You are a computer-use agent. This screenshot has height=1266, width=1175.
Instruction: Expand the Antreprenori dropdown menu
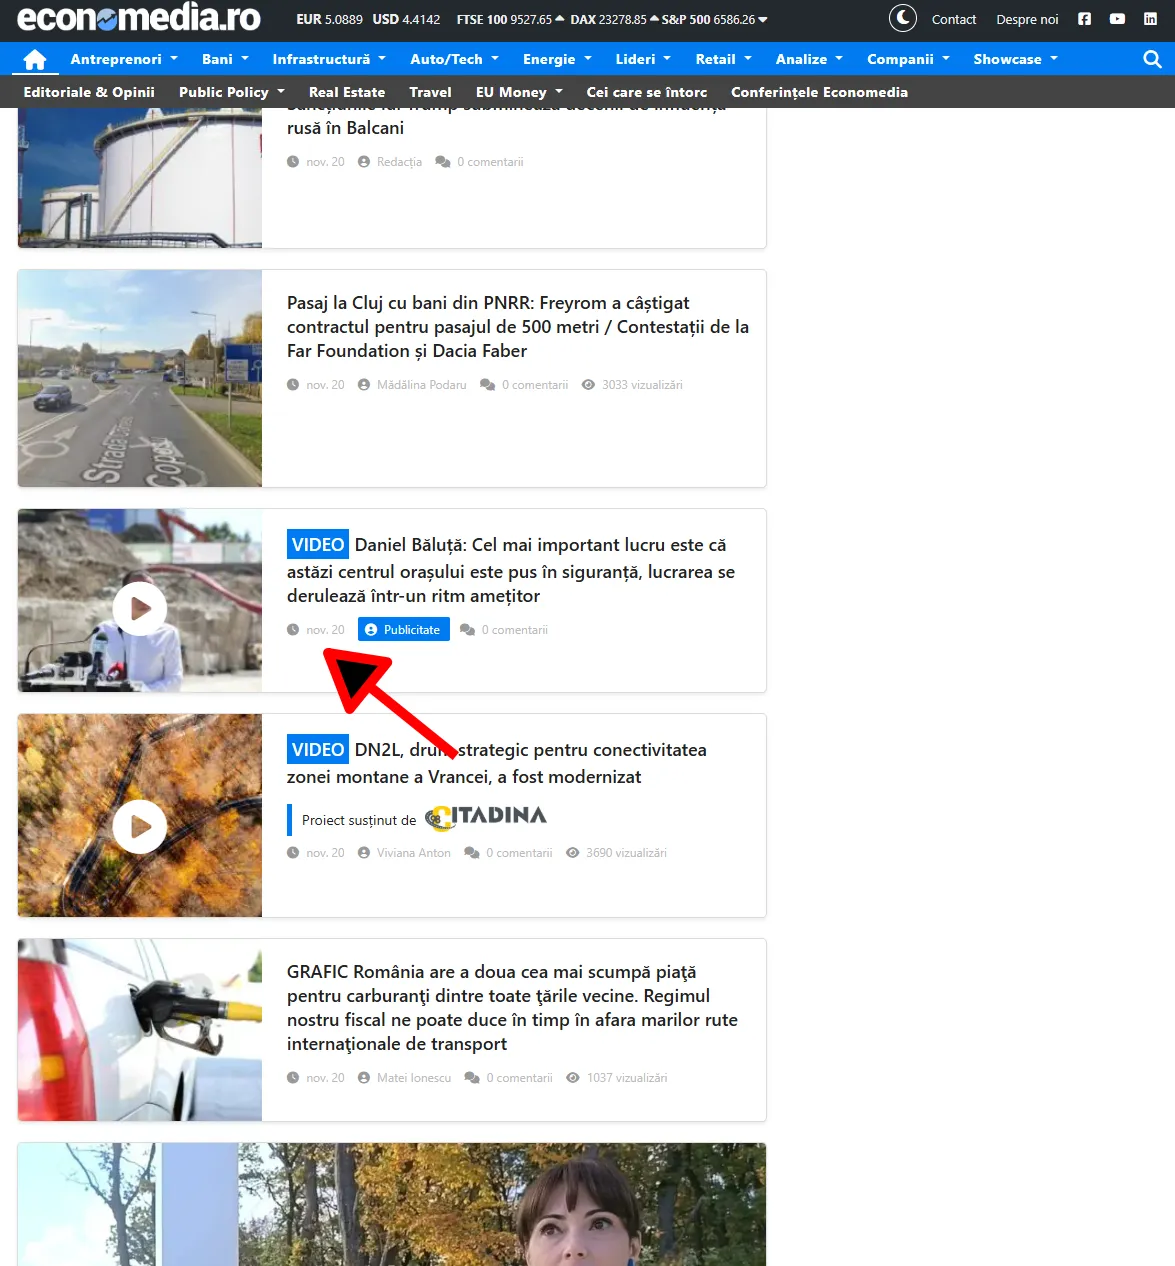click(123, 59)
